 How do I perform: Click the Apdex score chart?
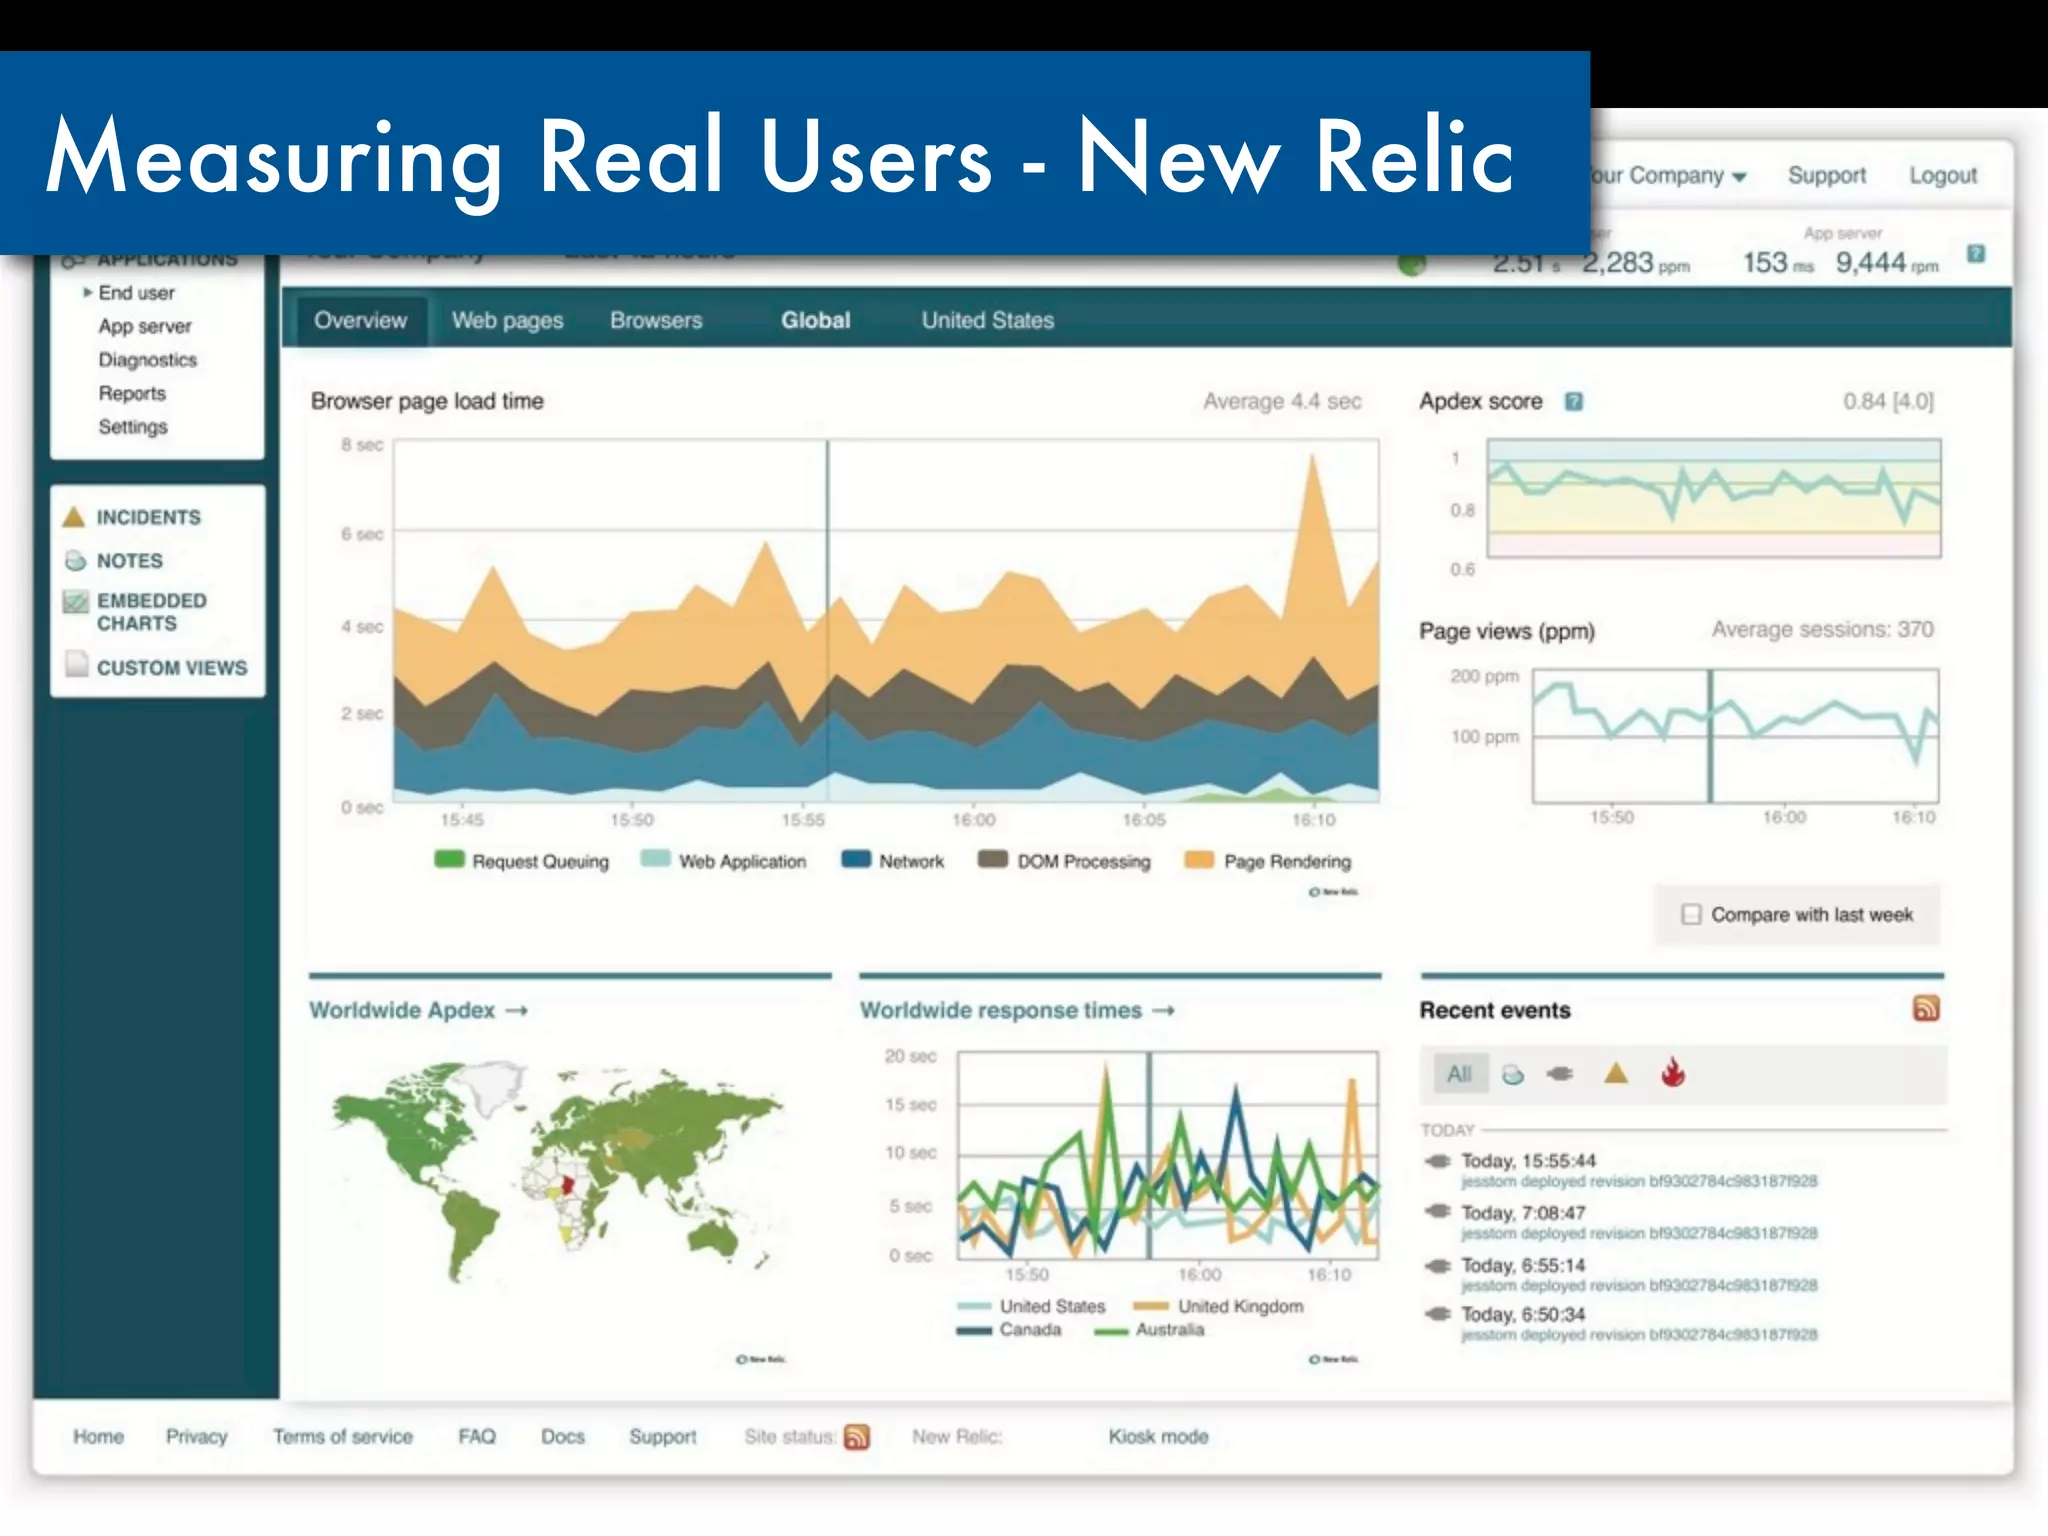coord(1714,498)
